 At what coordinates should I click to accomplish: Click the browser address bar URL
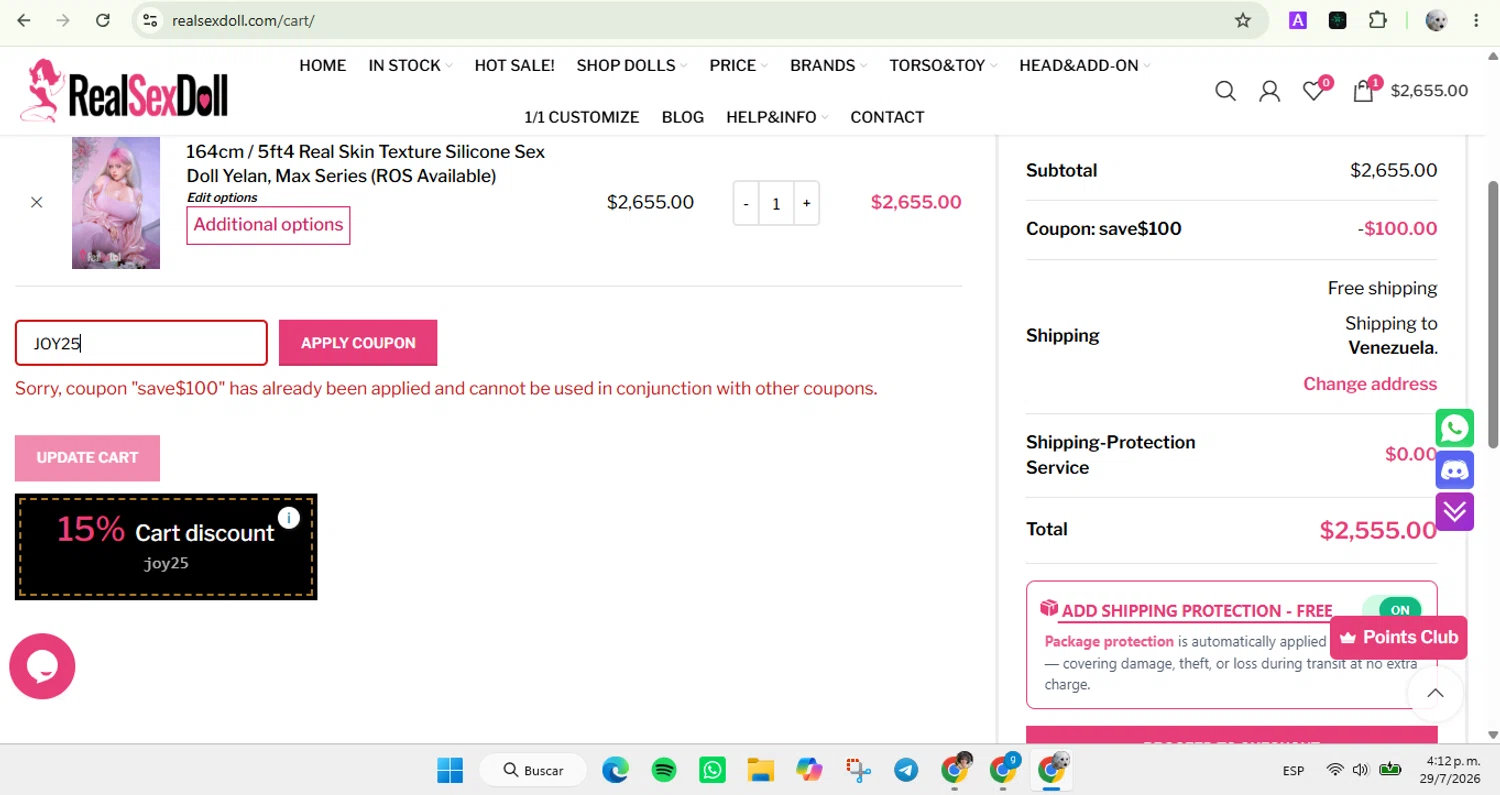pyautogui.click(x=243, y=20)
